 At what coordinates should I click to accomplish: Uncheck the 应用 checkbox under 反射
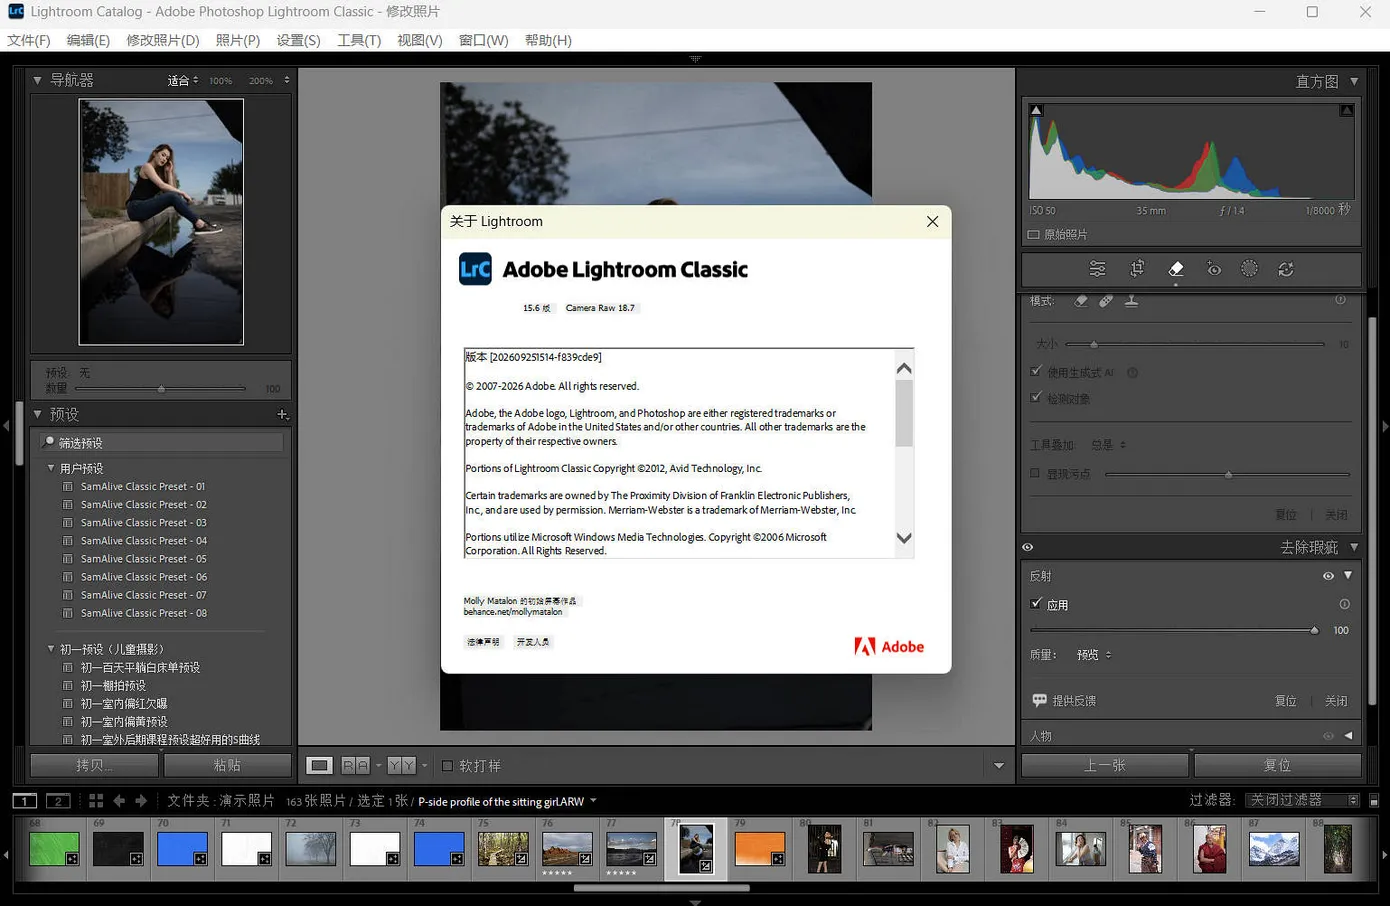[x=1036, y=604]
